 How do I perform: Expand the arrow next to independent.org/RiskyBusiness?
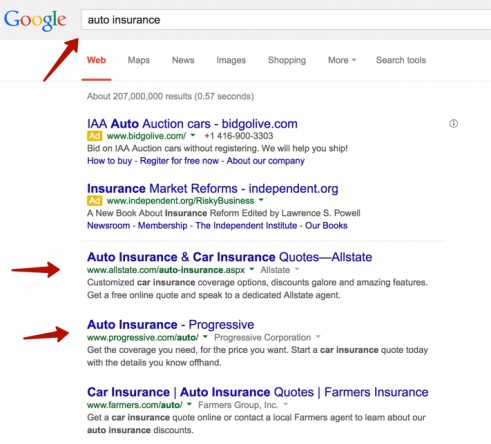261,200
